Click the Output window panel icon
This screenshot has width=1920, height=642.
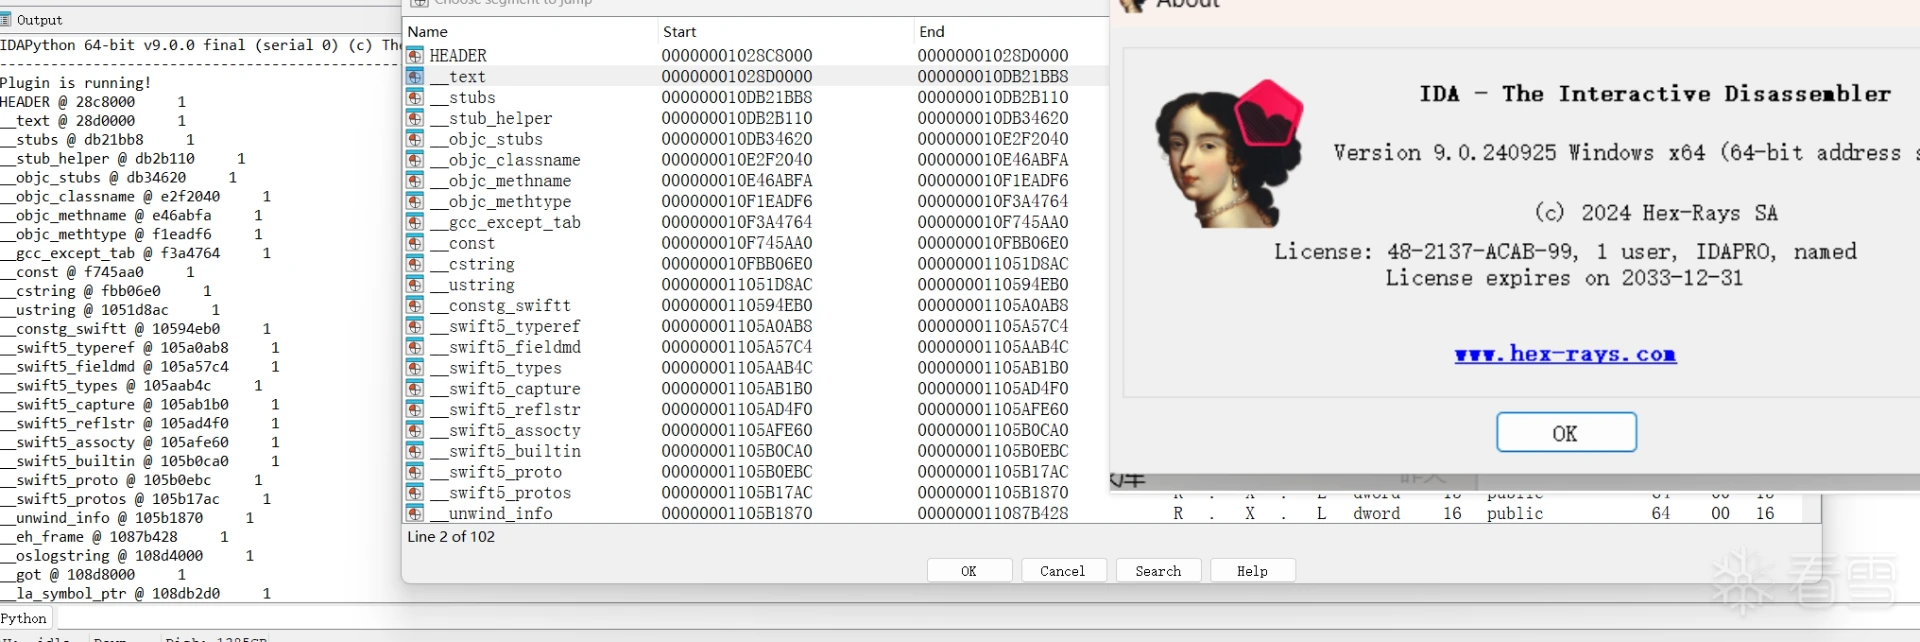pyautogui.click(x=7, y=20)
